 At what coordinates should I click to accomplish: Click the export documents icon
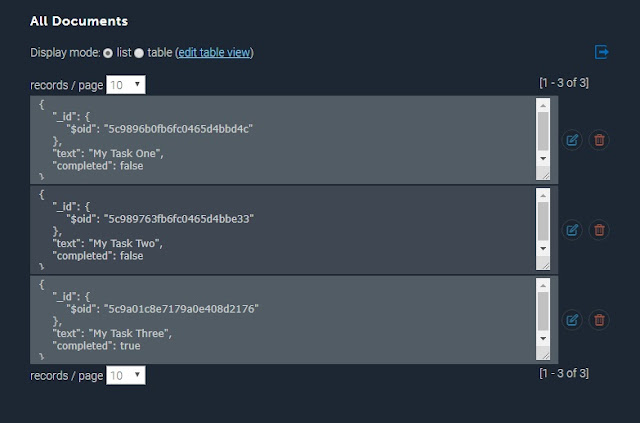point(602,52)
